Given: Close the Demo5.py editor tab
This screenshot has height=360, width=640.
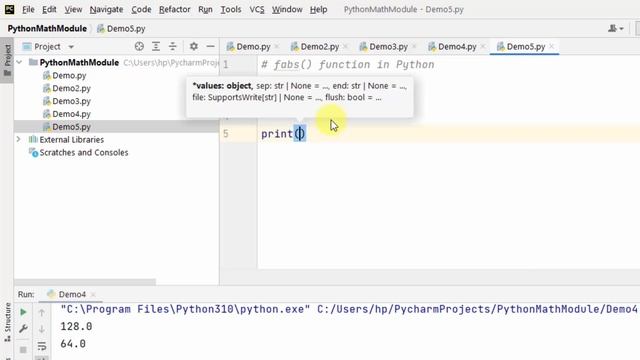Looking at the screenshot, I should [551, 47].
